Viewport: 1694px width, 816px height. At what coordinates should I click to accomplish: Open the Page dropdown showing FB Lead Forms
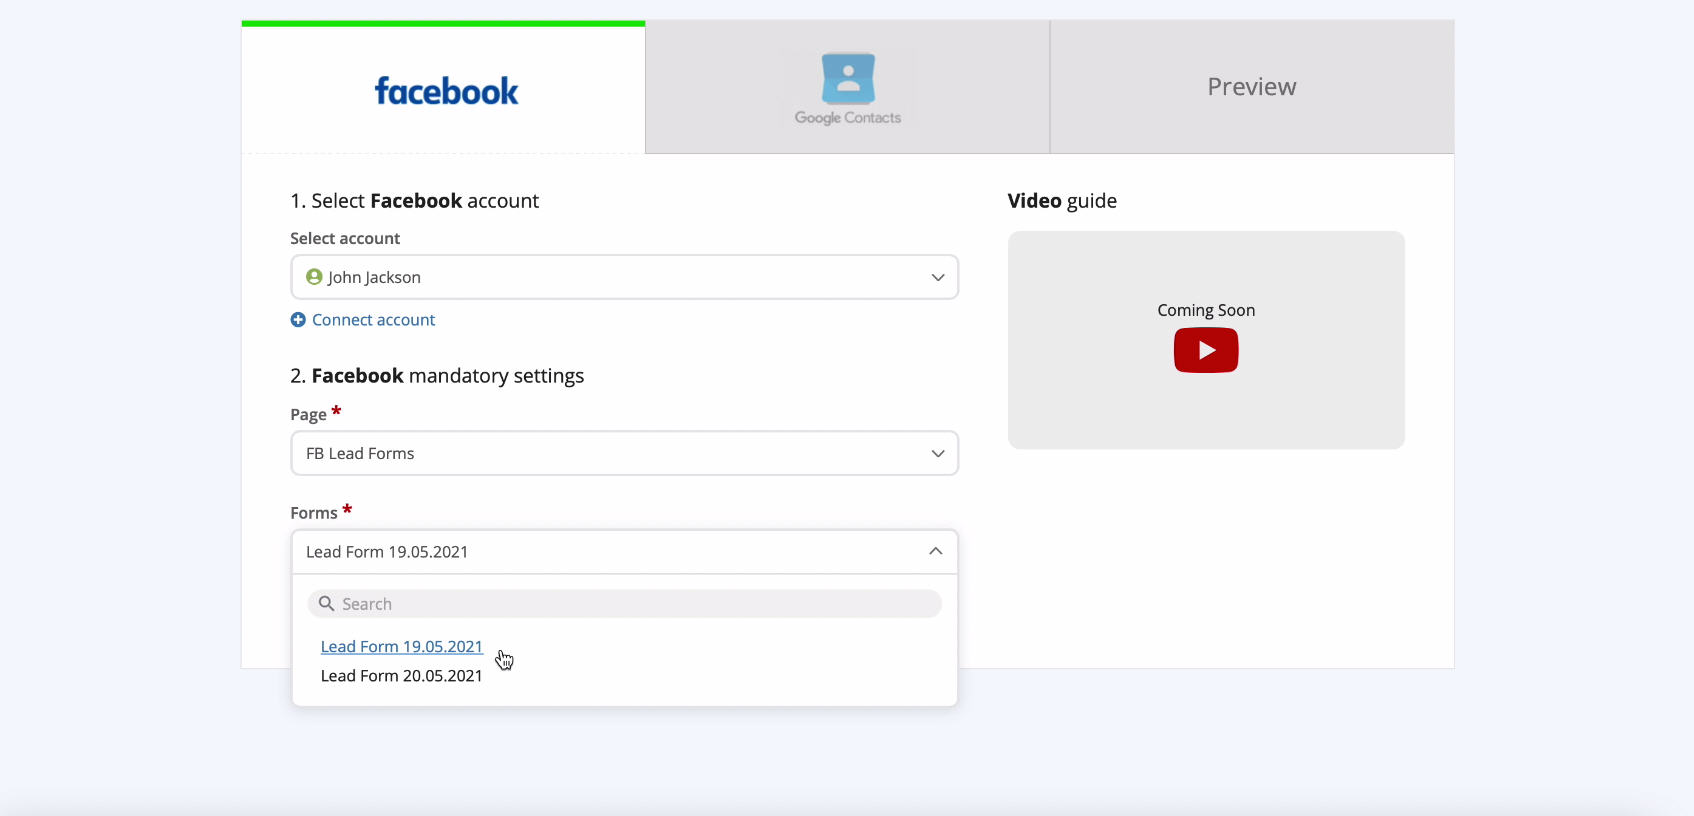tap(625, 453)
